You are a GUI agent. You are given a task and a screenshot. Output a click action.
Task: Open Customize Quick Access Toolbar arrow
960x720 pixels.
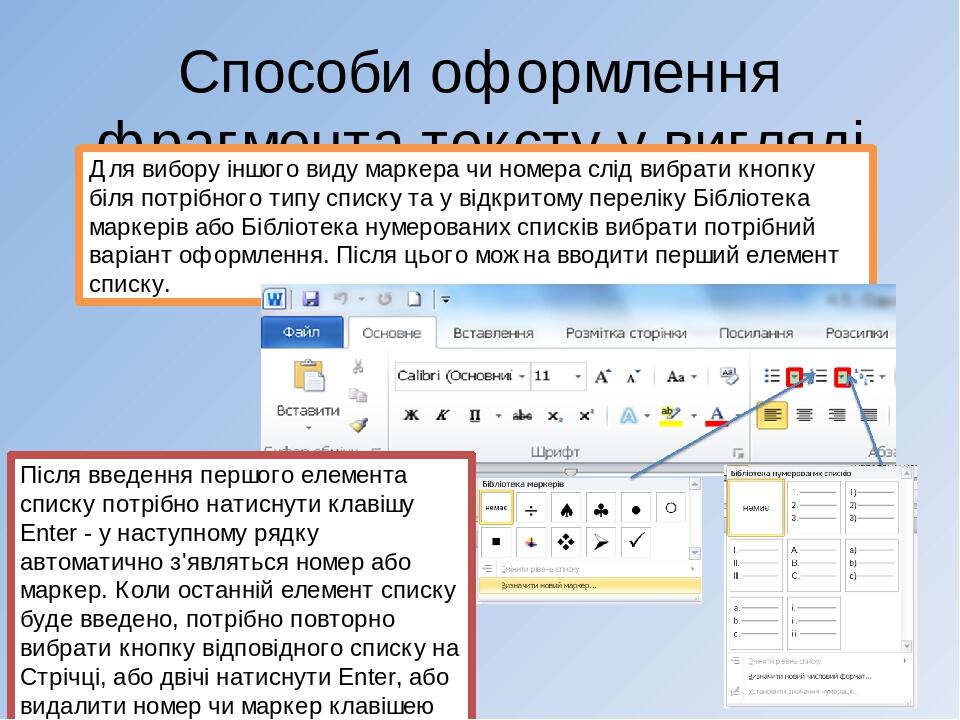445,299
